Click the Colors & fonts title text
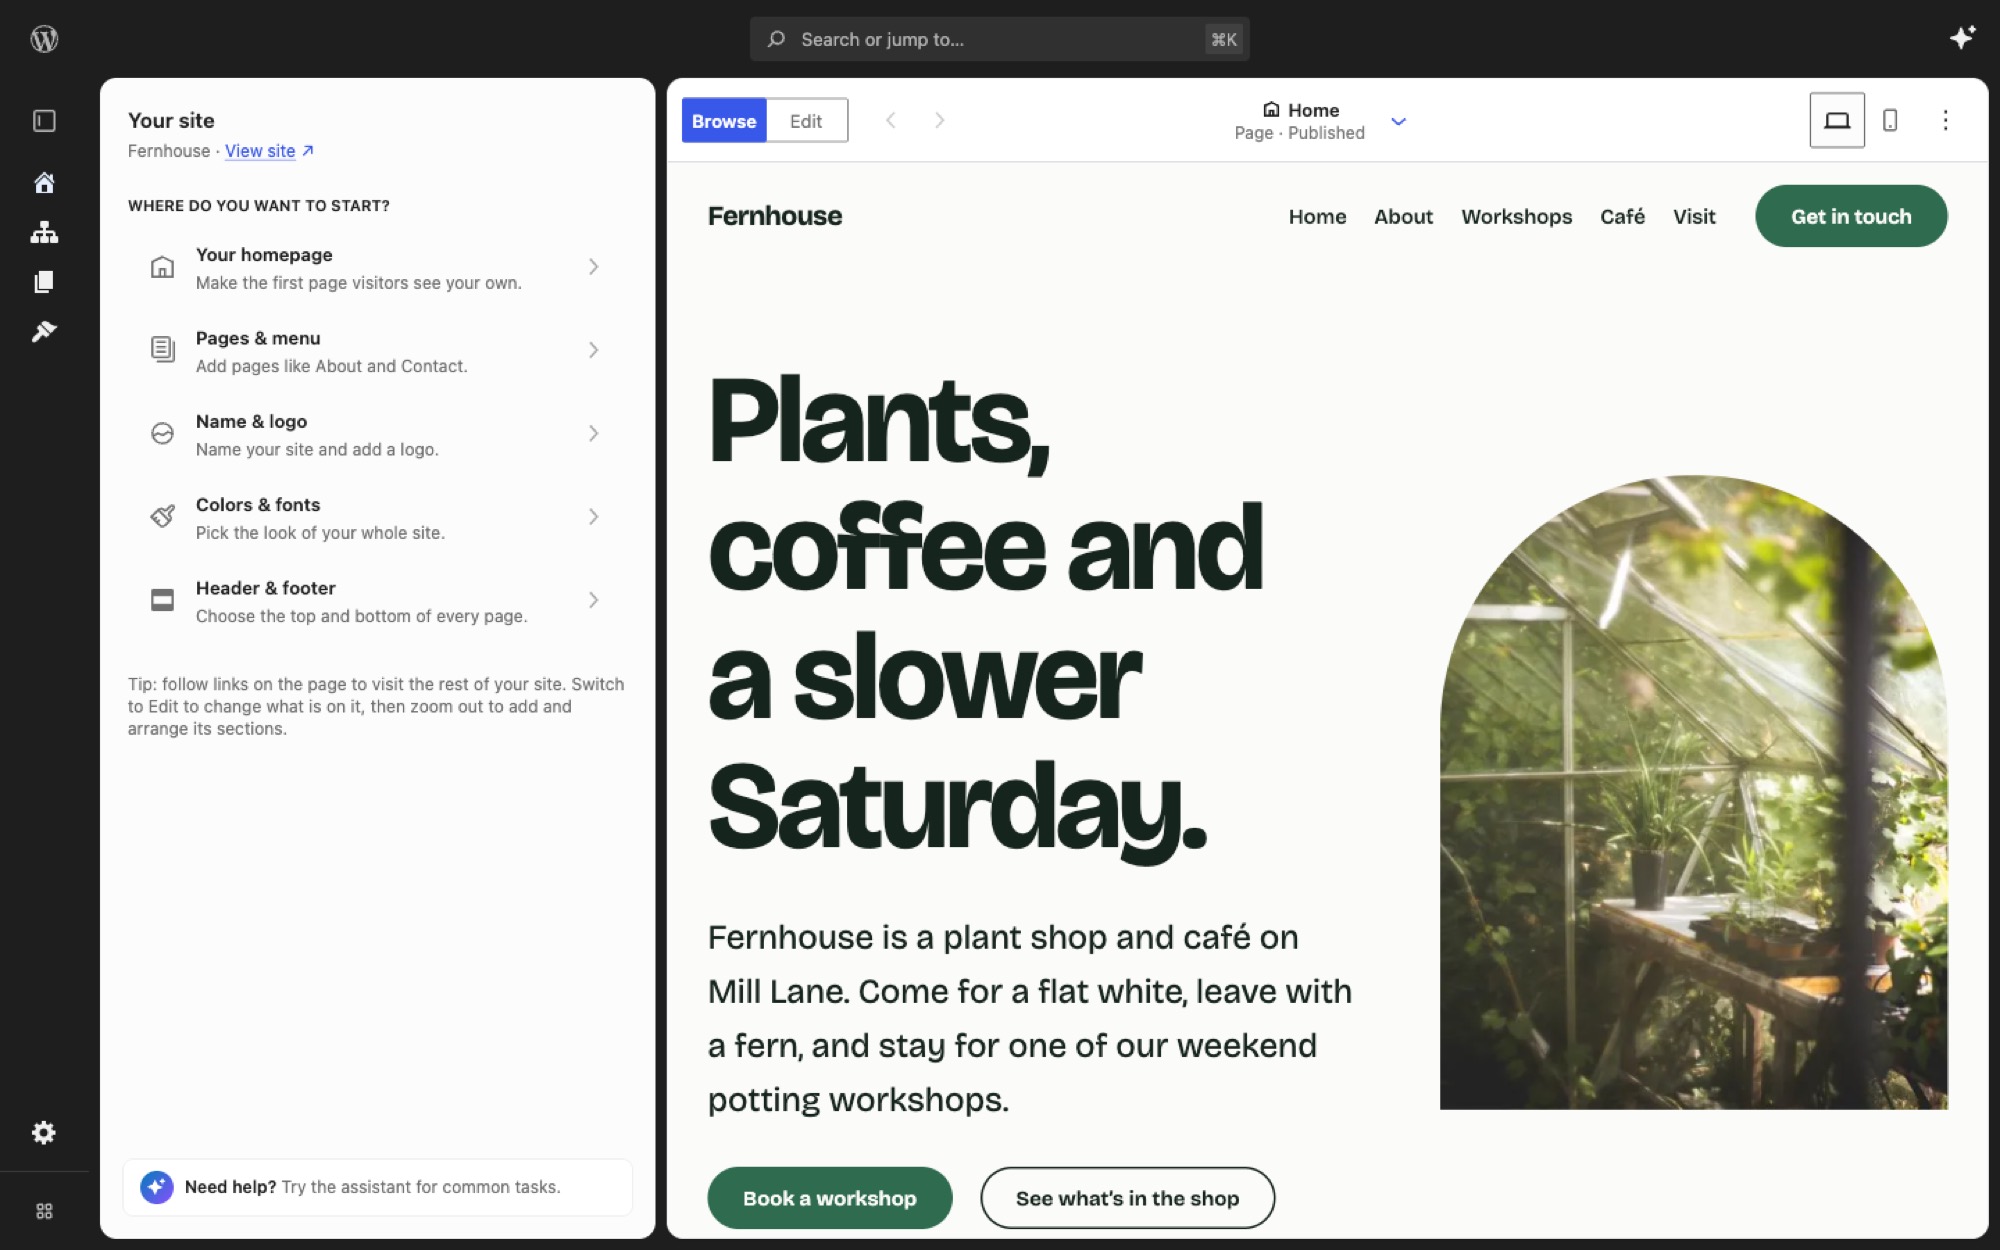 click(258, 505)
